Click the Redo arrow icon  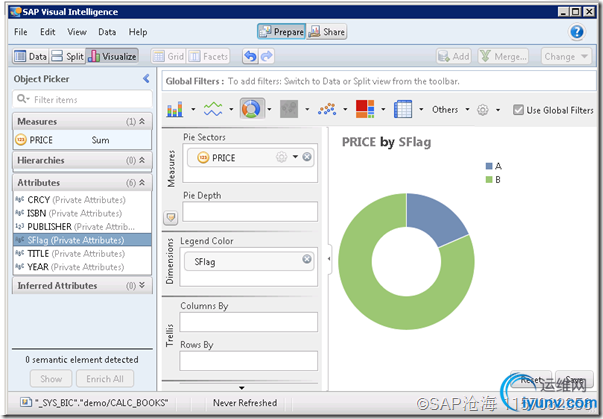[x=267, y=57]
